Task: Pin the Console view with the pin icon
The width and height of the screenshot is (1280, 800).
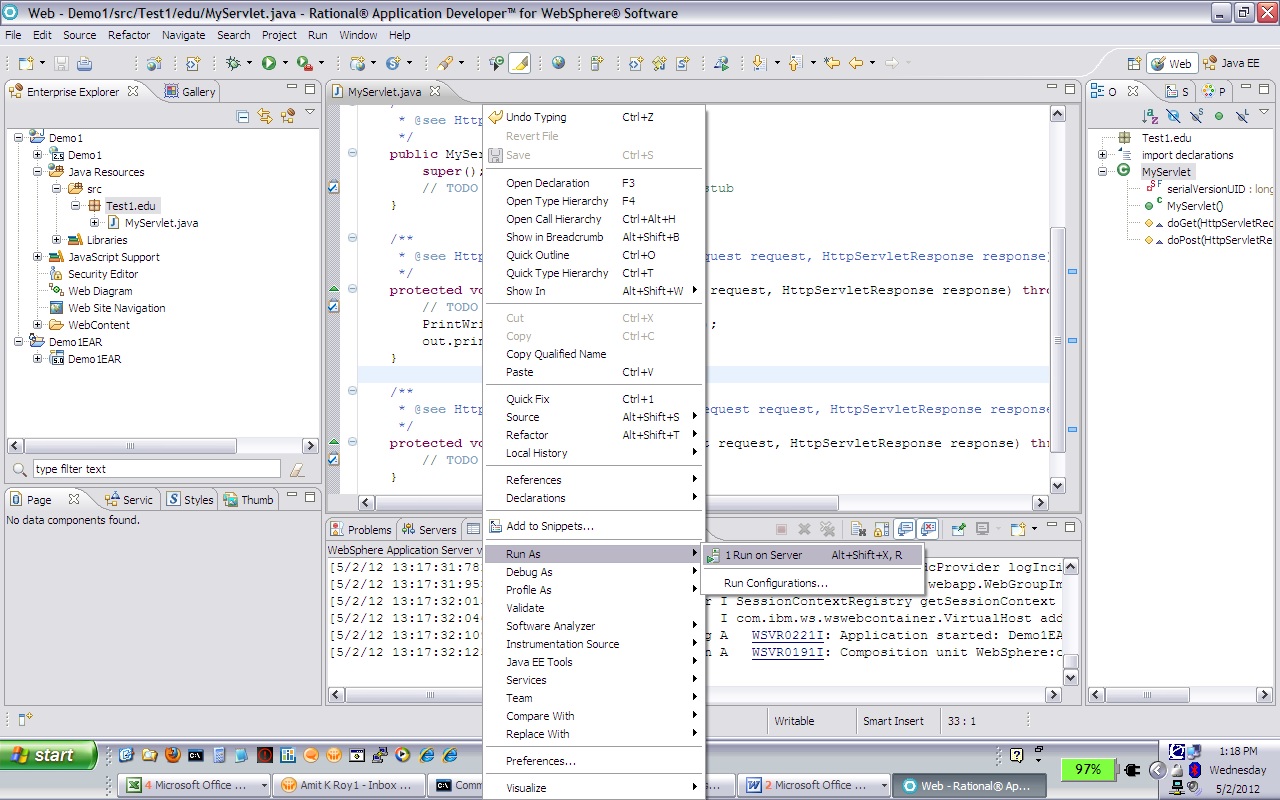Action: 958,529
